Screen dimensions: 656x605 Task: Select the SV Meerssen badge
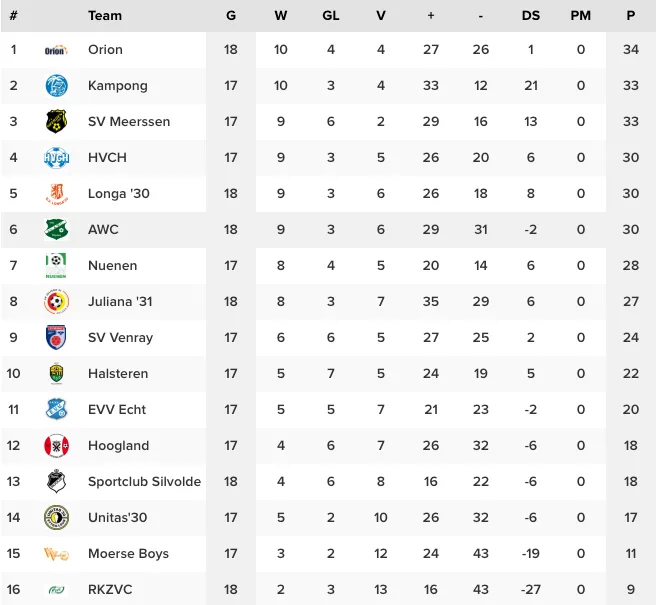[56, 122]
